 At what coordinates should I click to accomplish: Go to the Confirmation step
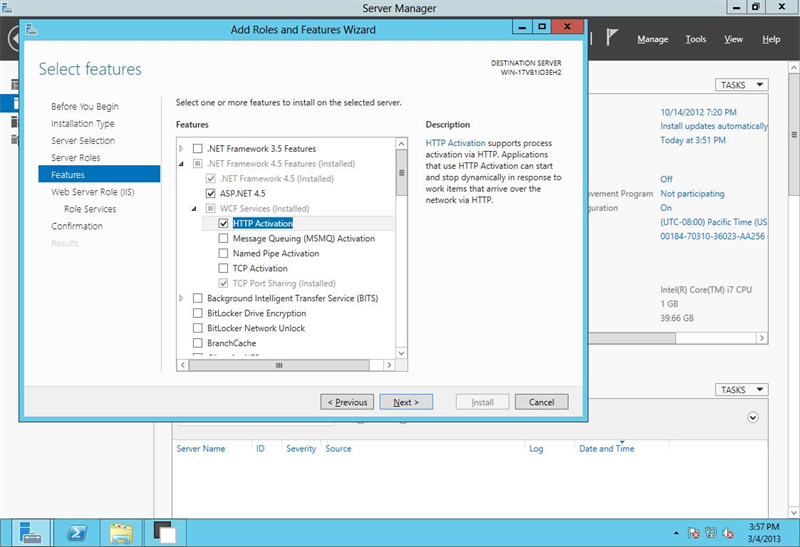(77, 226)
